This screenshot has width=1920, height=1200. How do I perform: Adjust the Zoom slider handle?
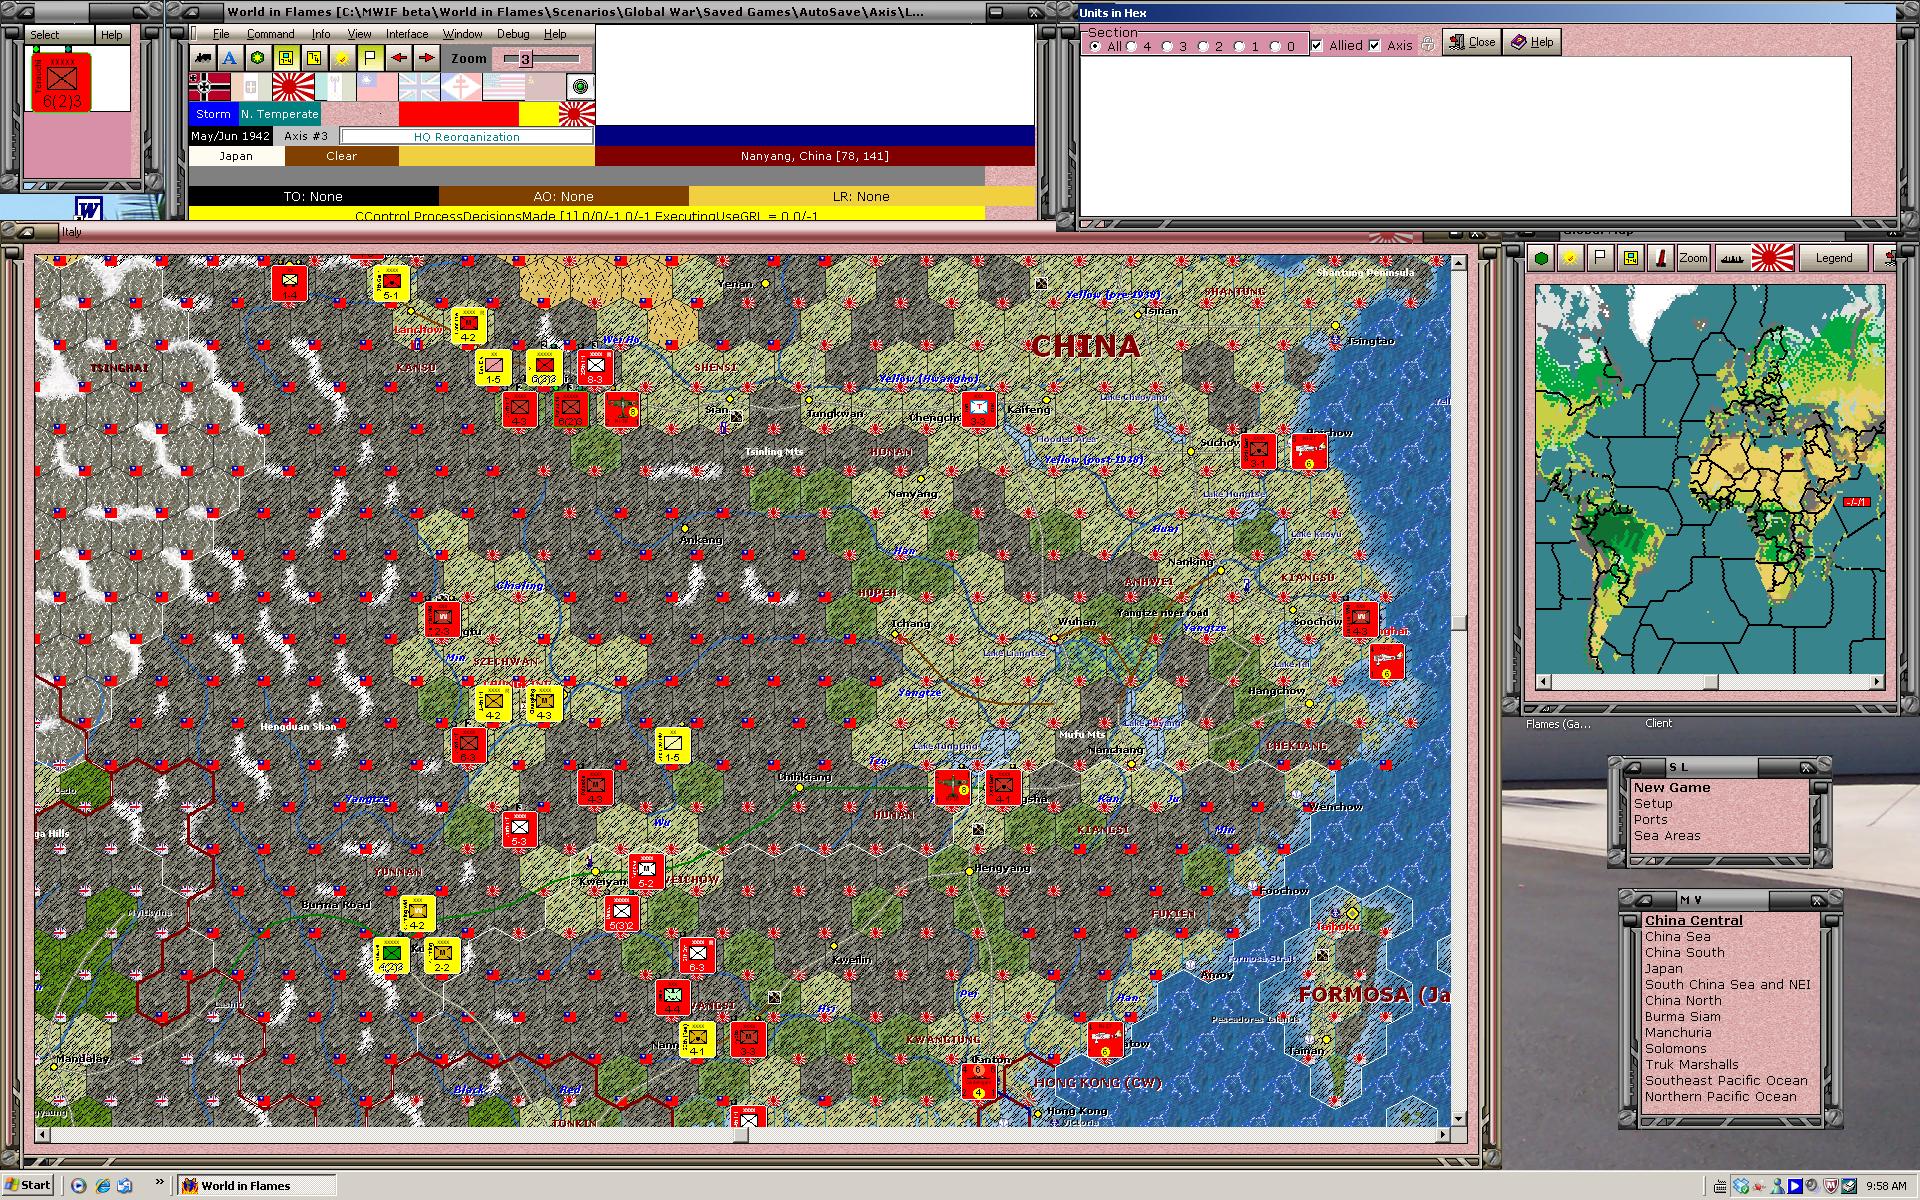[524, 59]
